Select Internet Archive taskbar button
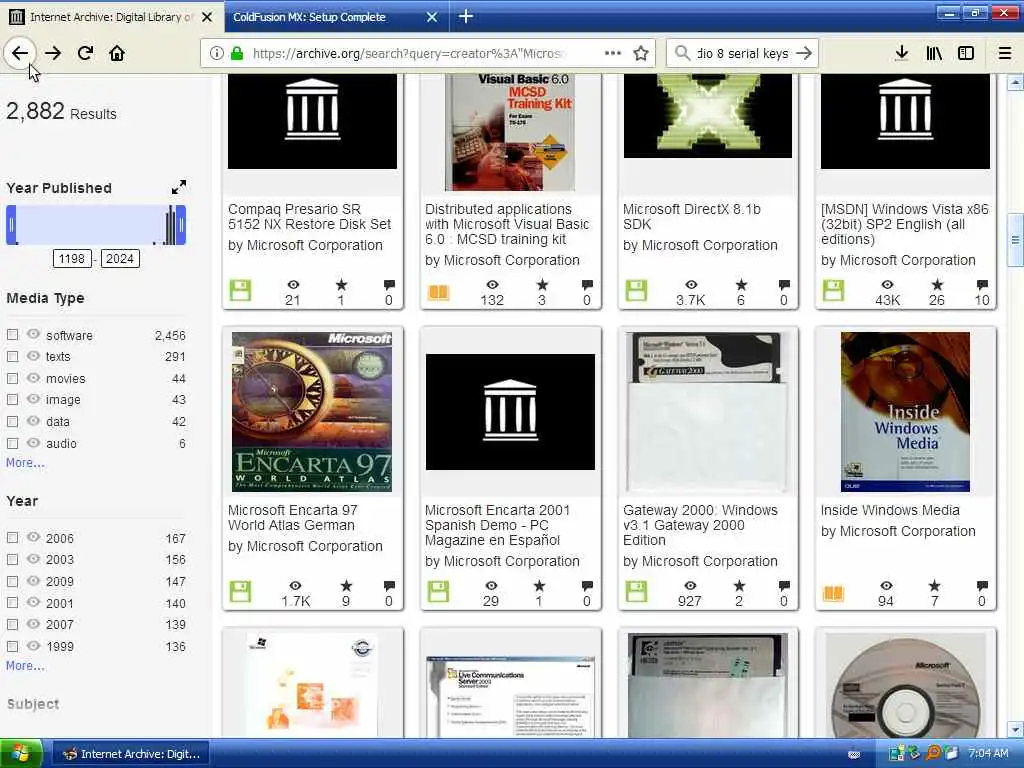The image size is (1024, 768). [x=131, y=754]
